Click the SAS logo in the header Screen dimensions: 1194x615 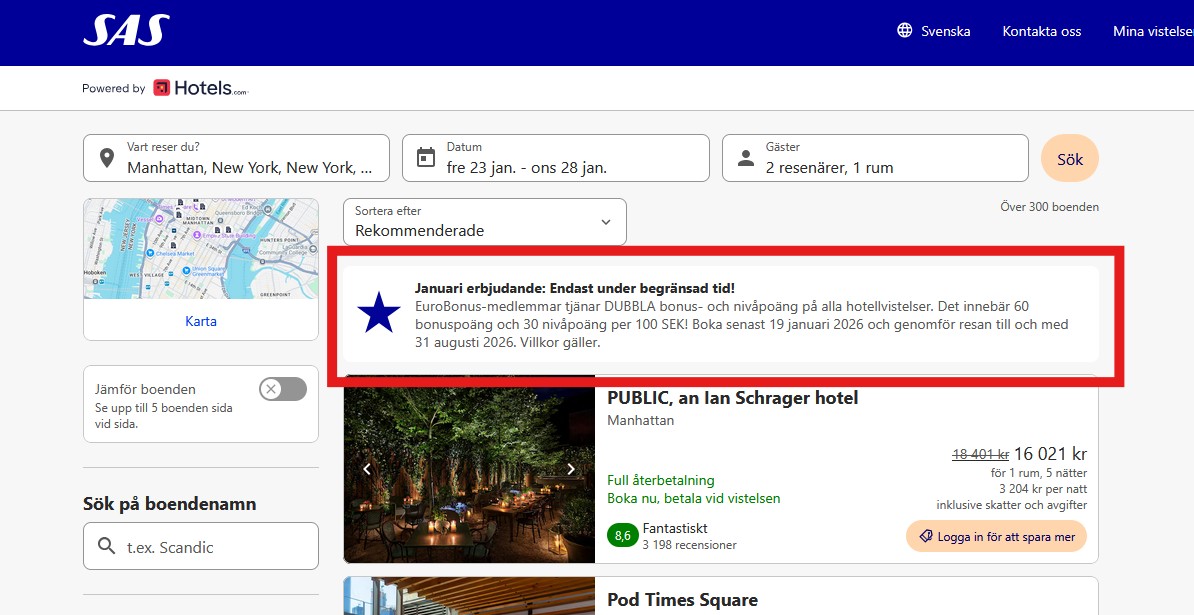124,31
